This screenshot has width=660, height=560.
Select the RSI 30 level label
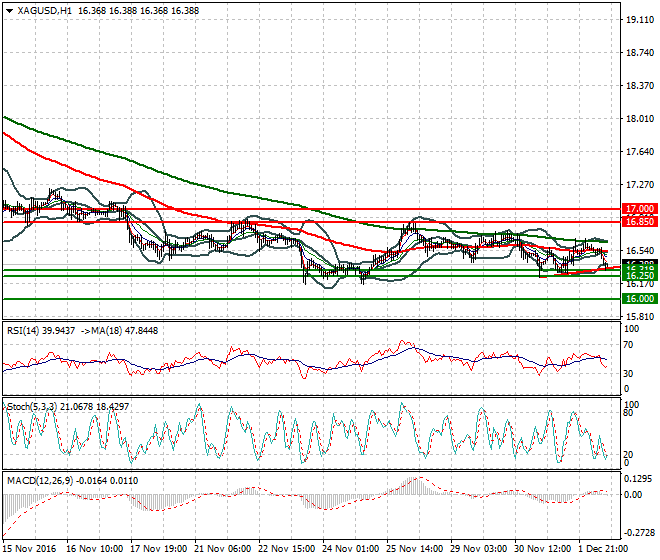click(x=628, y=373)
